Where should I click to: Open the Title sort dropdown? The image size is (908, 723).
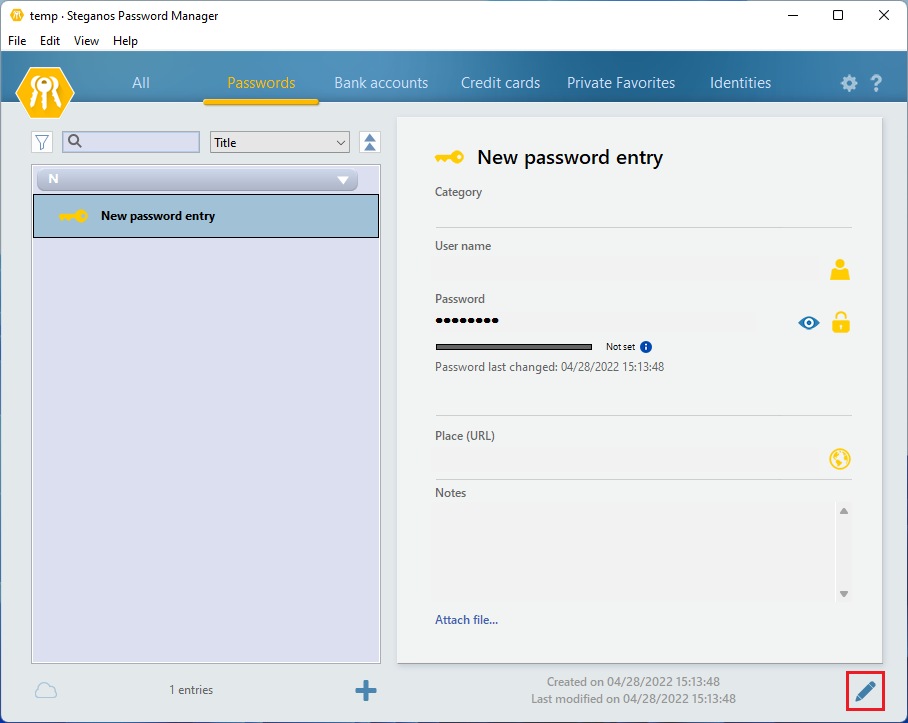pos(279,143)
